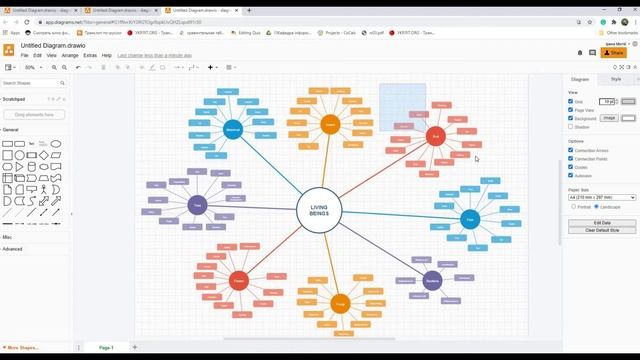Bookmark this page with star icon
This screenshot has height=360, width=640.
coord(589,22)
